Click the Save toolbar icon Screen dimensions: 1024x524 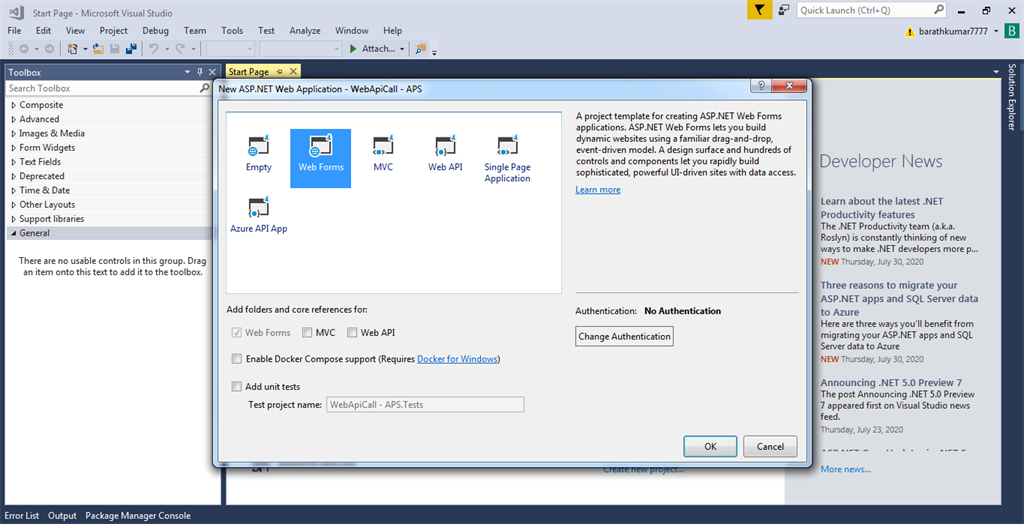coord(114,48)
